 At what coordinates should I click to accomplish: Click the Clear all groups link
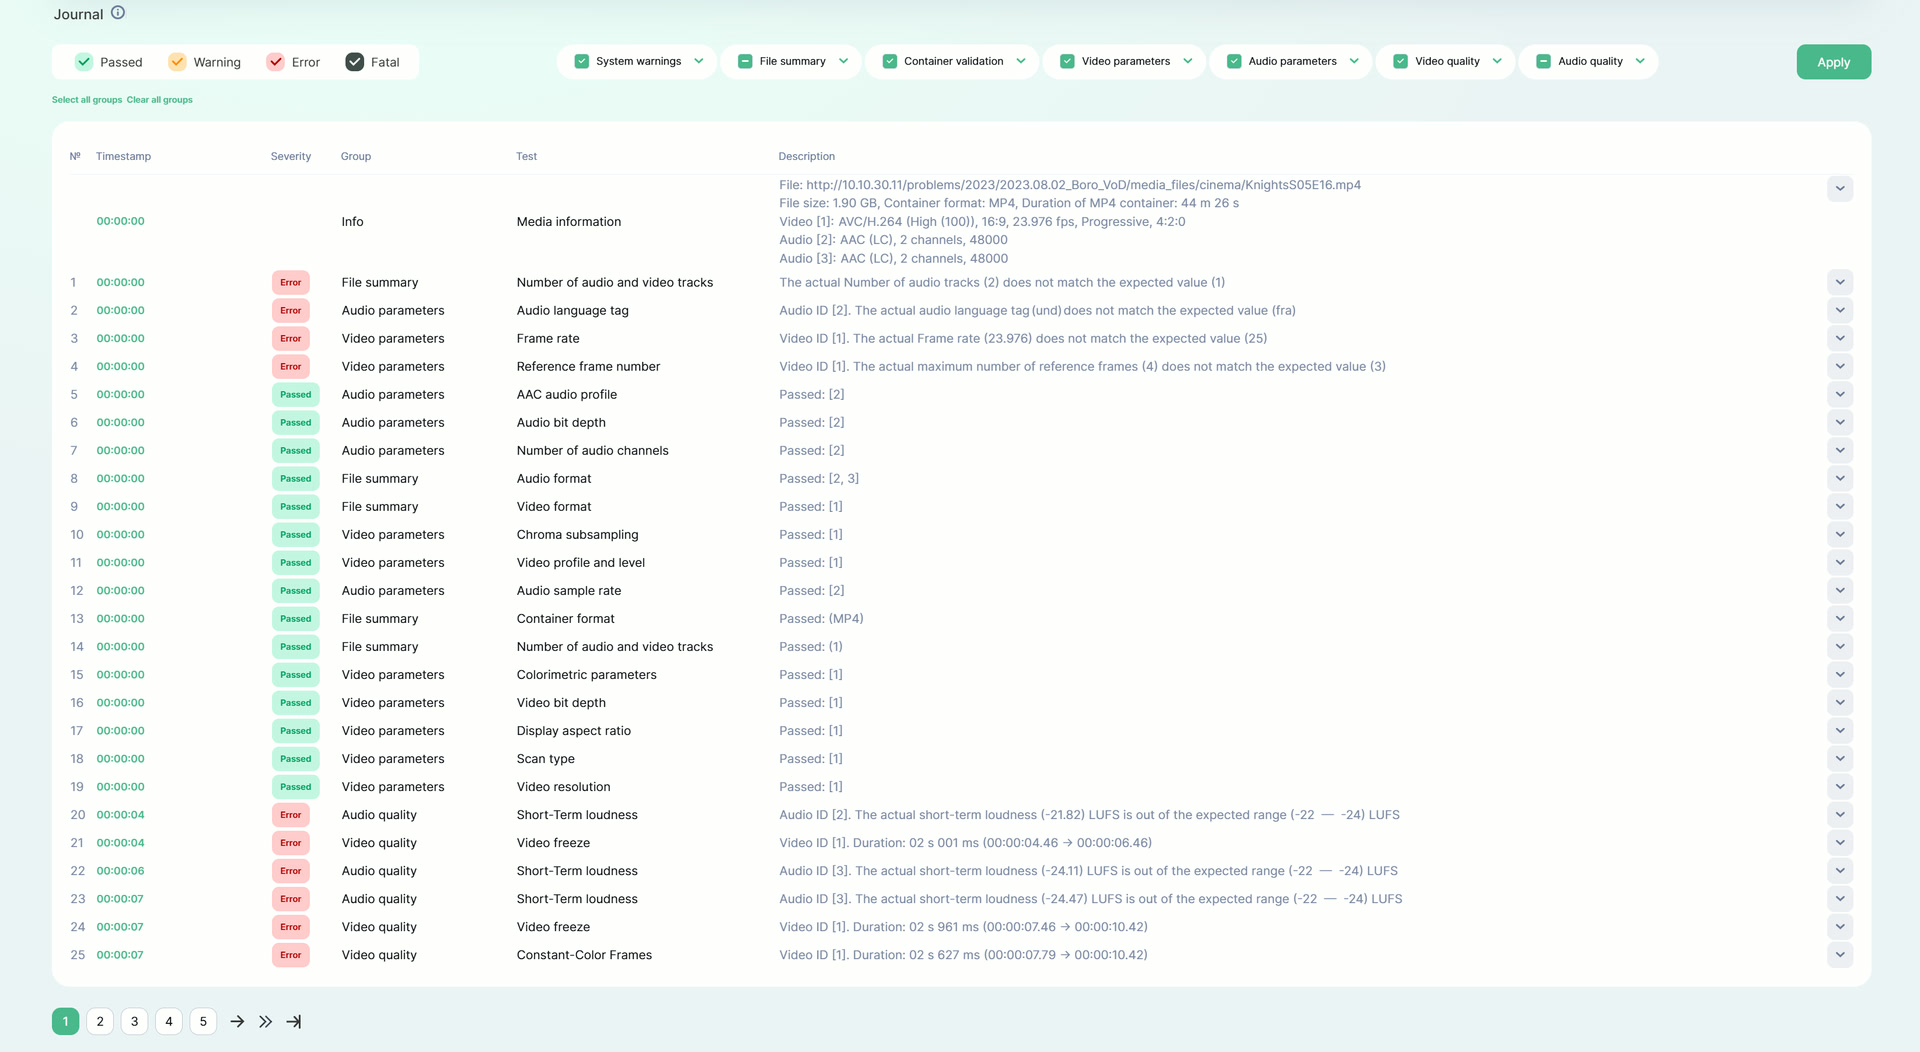pyautogui.click(x=160, y=100)
